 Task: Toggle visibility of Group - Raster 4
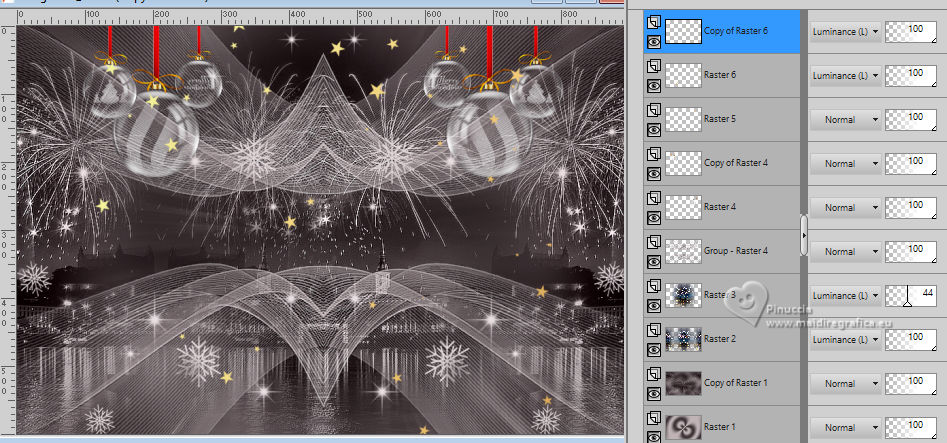click(x=653, y=262)
